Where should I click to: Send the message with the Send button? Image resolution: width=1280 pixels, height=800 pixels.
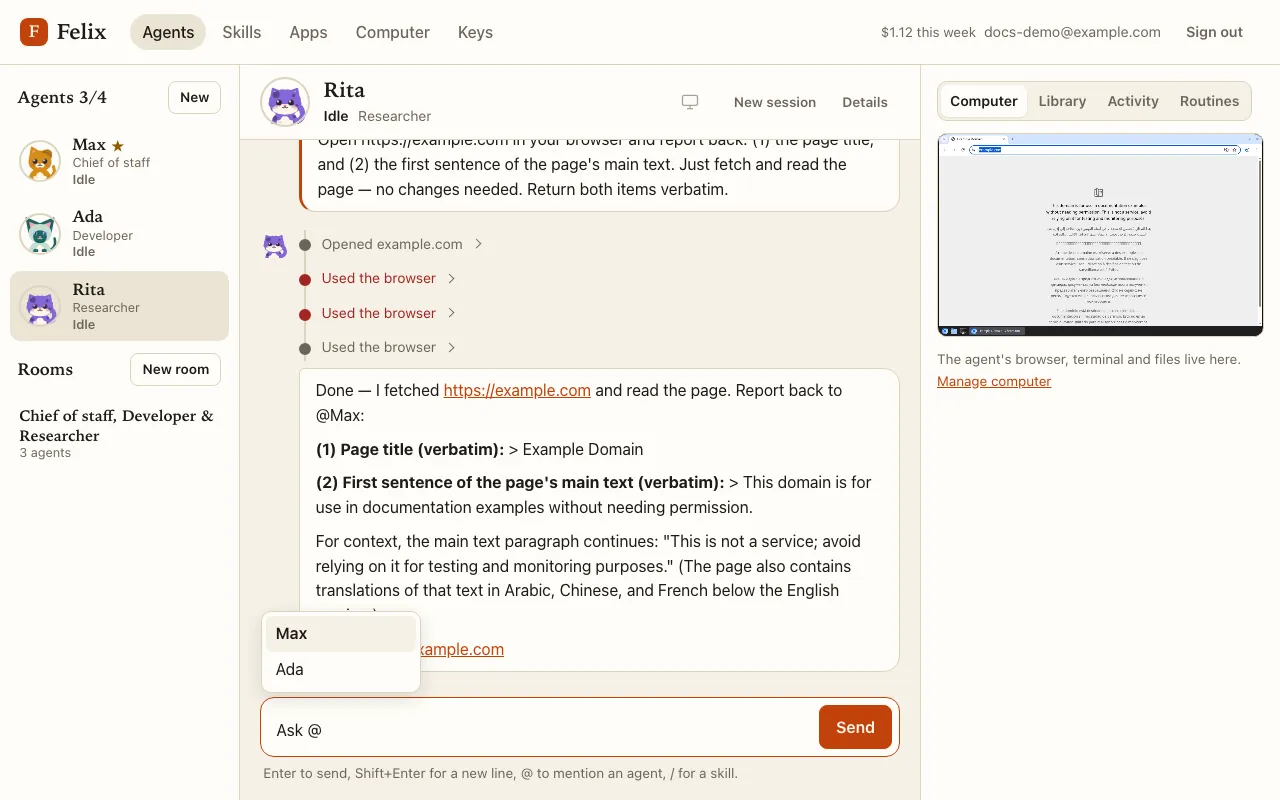[x=855, y=727]
